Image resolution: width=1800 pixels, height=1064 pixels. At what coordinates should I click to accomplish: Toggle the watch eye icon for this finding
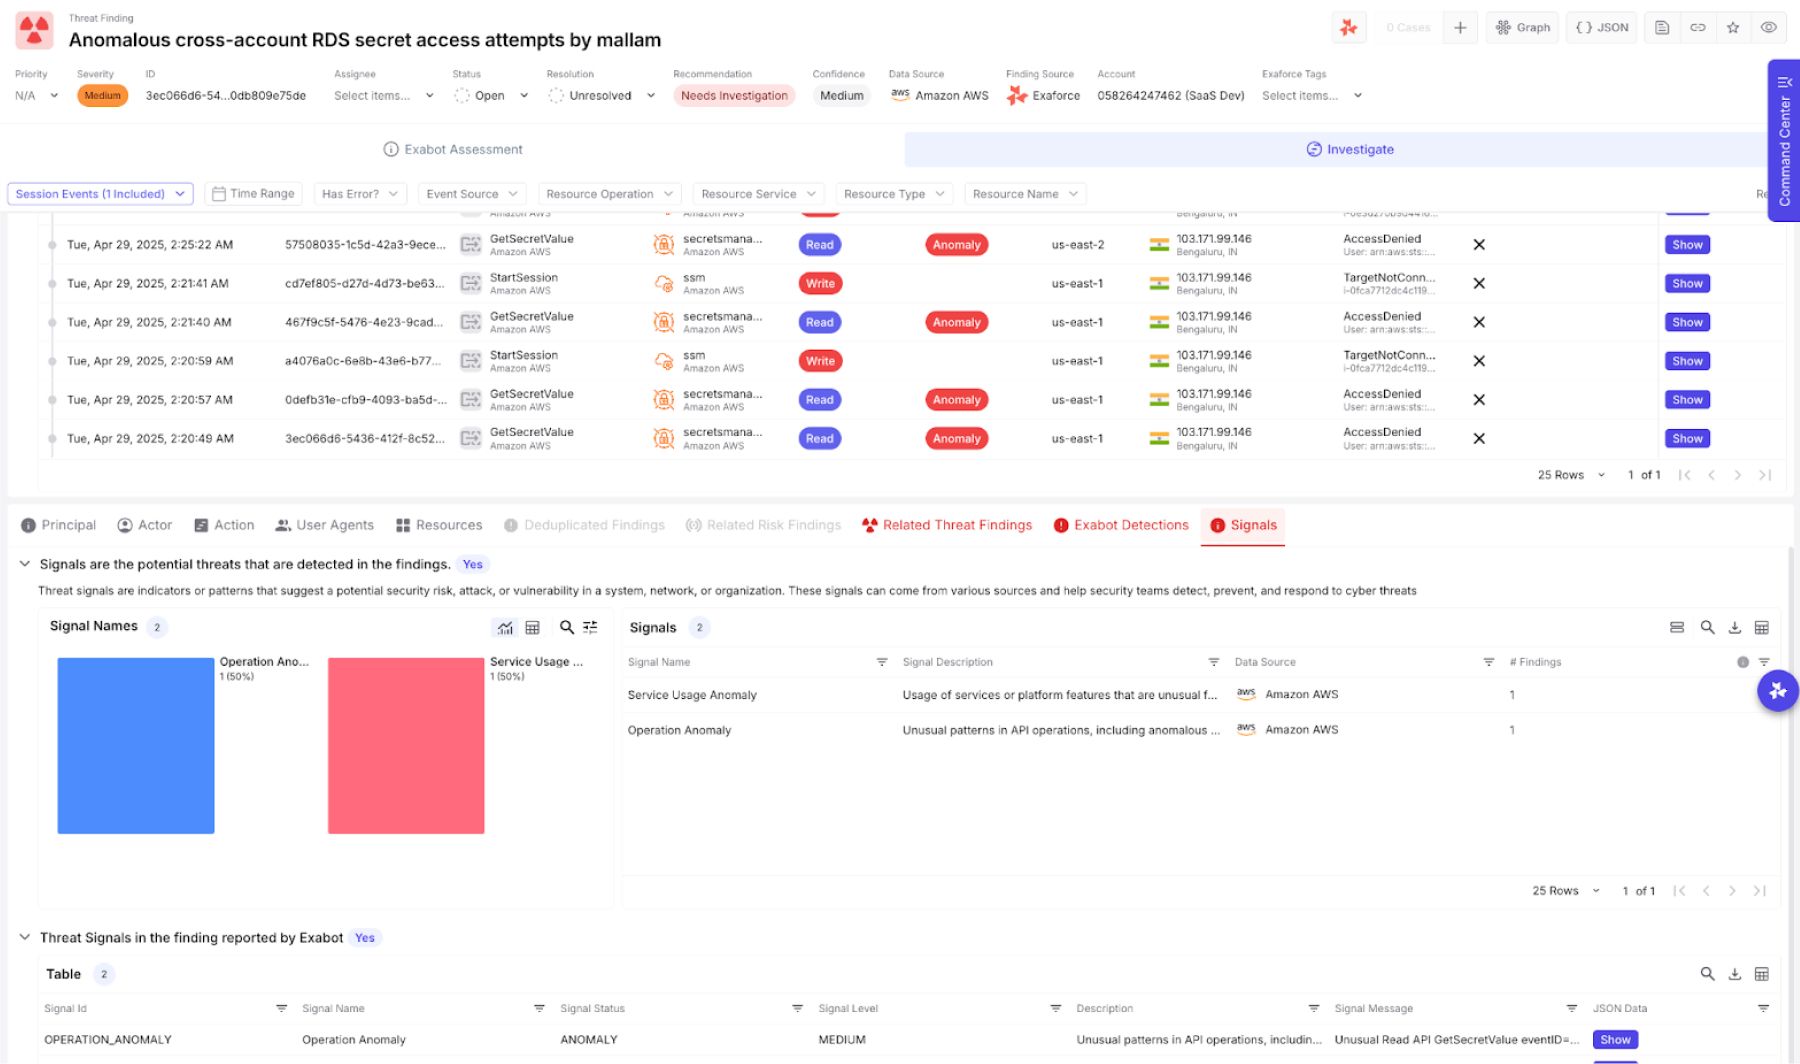1769,28
